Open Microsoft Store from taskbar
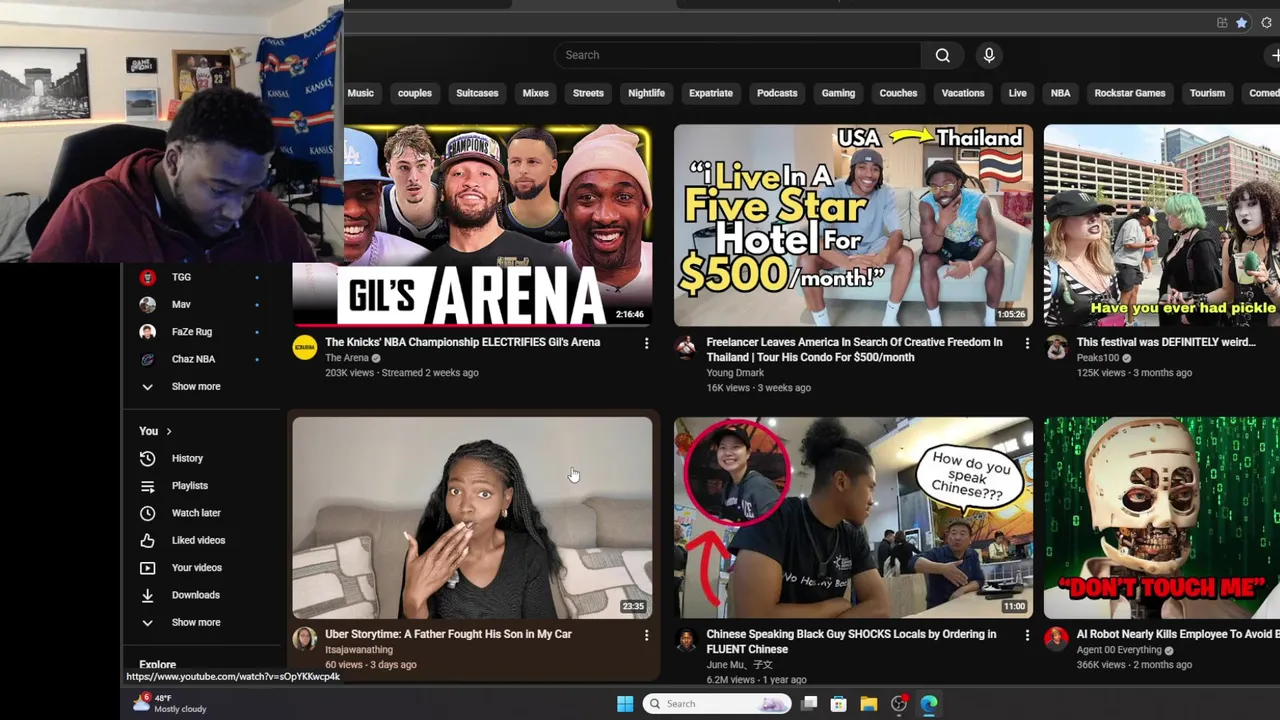This screenshot has width=1280, height=720. (x=839, y=704)
